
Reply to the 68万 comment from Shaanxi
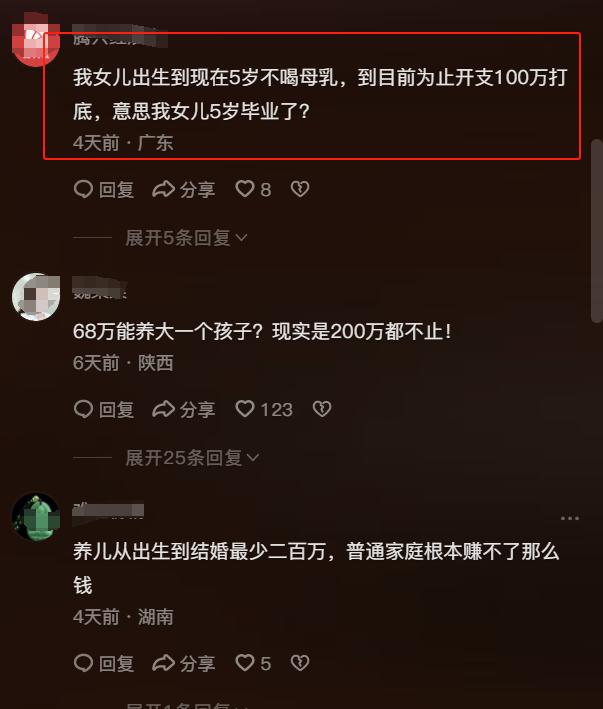(104, 410)
